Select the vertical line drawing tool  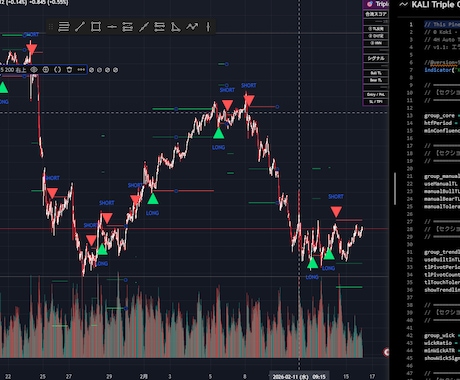(x=208, y=27)
